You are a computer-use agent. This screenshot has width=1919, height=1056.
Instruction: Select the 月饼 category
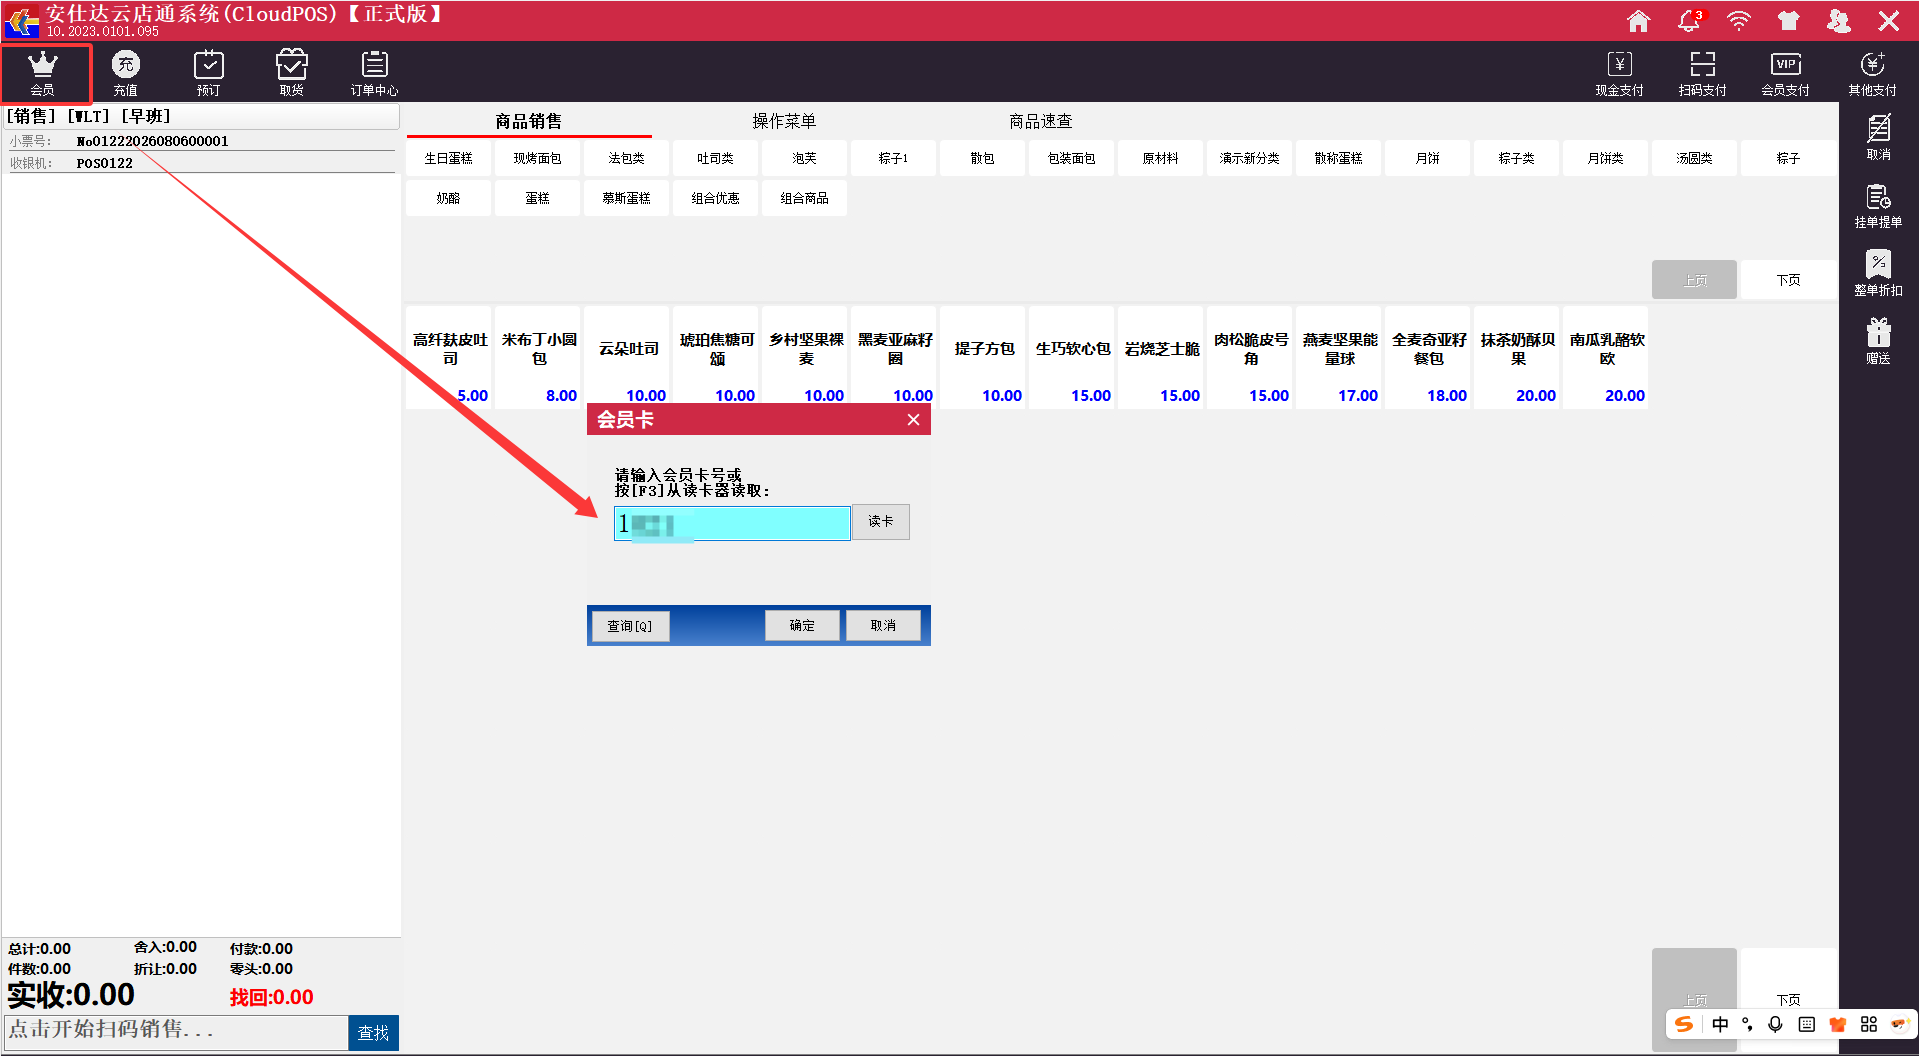point(1427,158)
